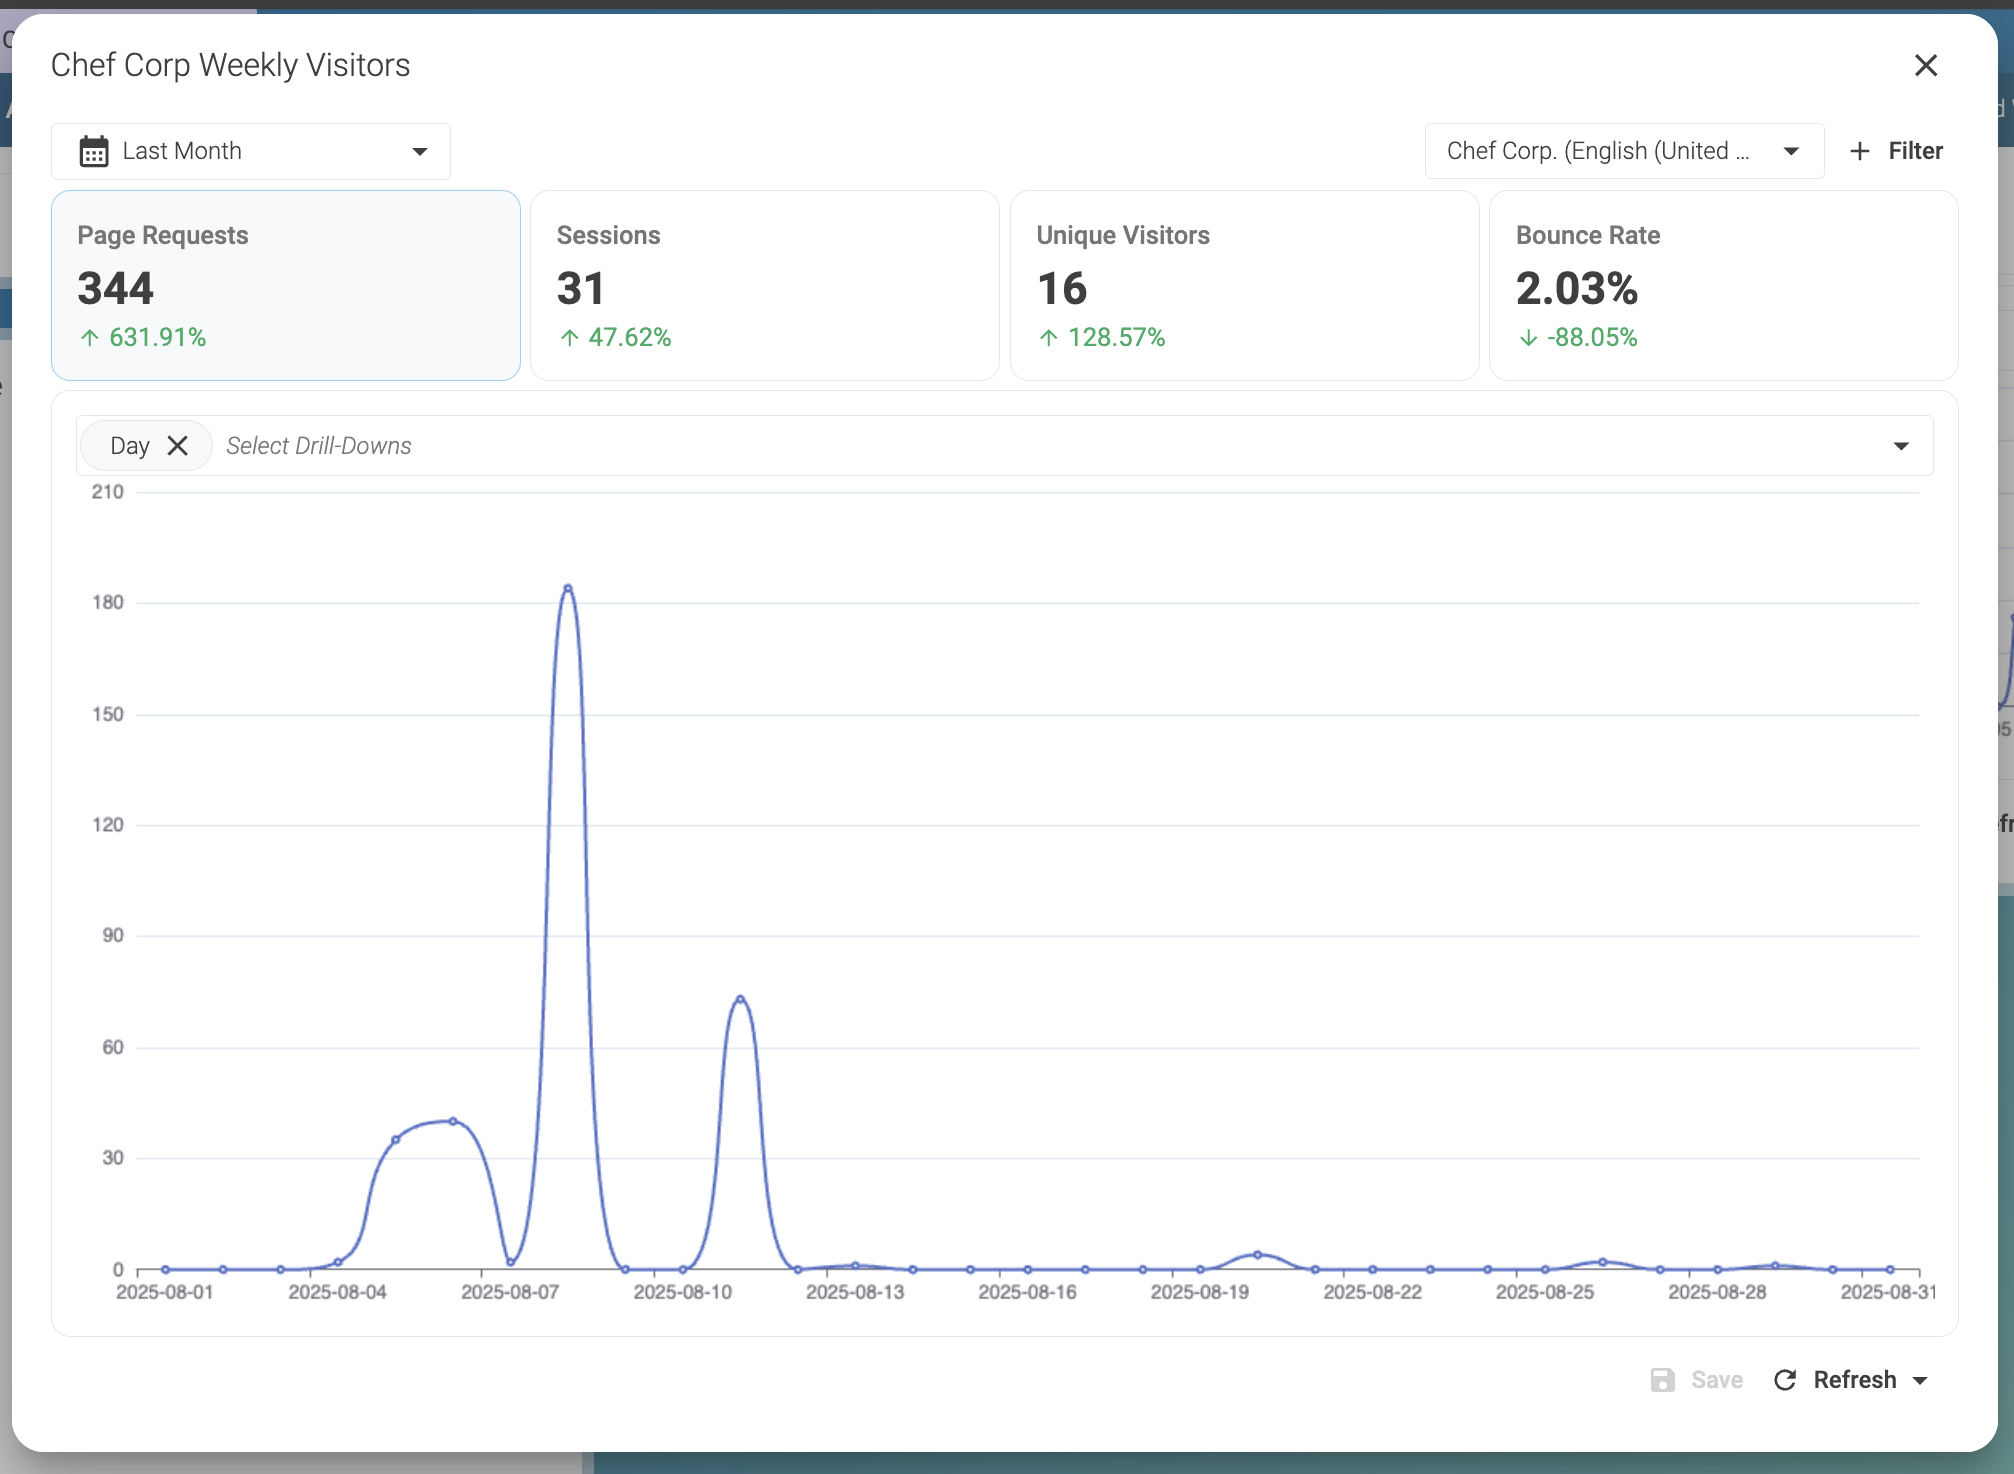Image resolution: width=2014 pixels, height=1474 pixels.
Task: Click the Save button label
Action: click(x=1716, y=1380)
